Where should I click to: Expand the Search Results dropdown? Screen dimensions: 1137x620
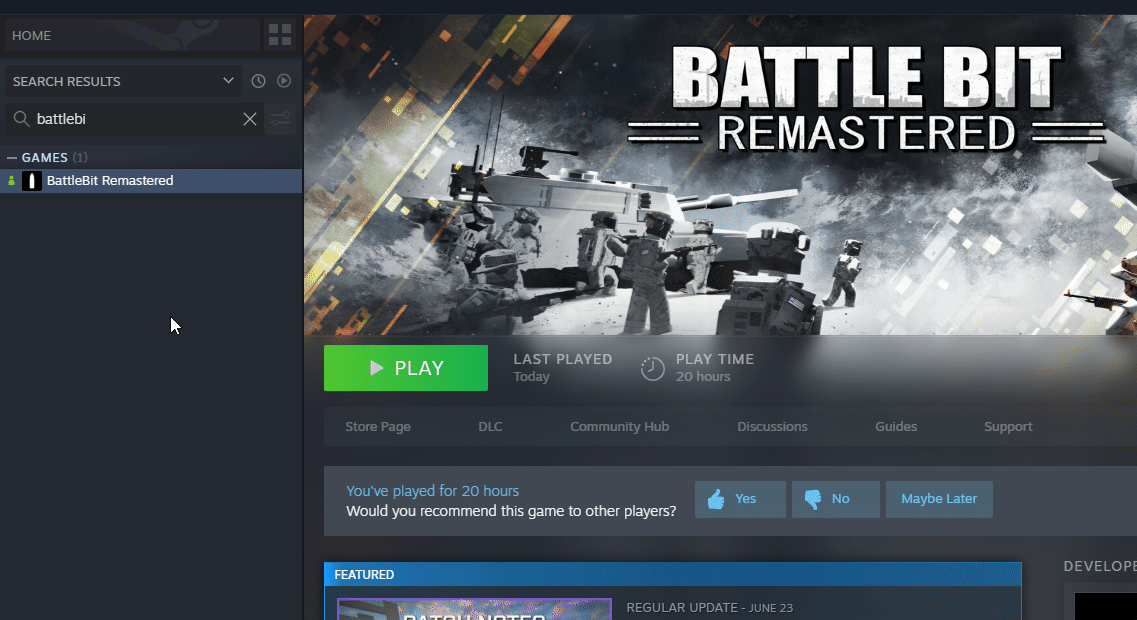228,81
